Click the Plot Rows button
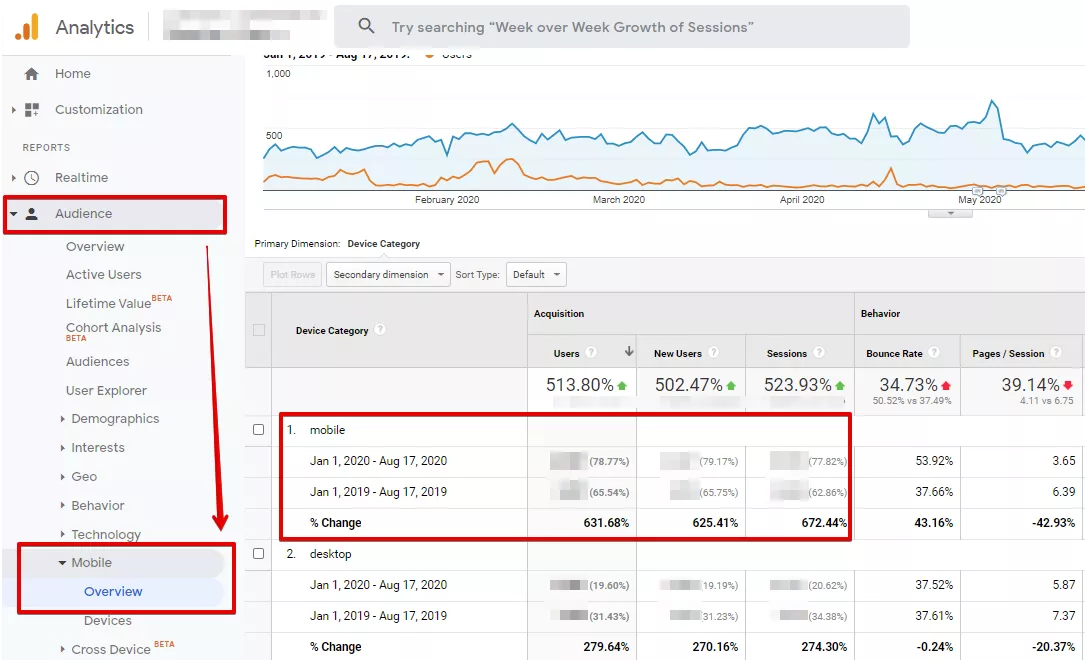Image resolution: width=1085 pixels, height=660 pixels. coord(293,275)
